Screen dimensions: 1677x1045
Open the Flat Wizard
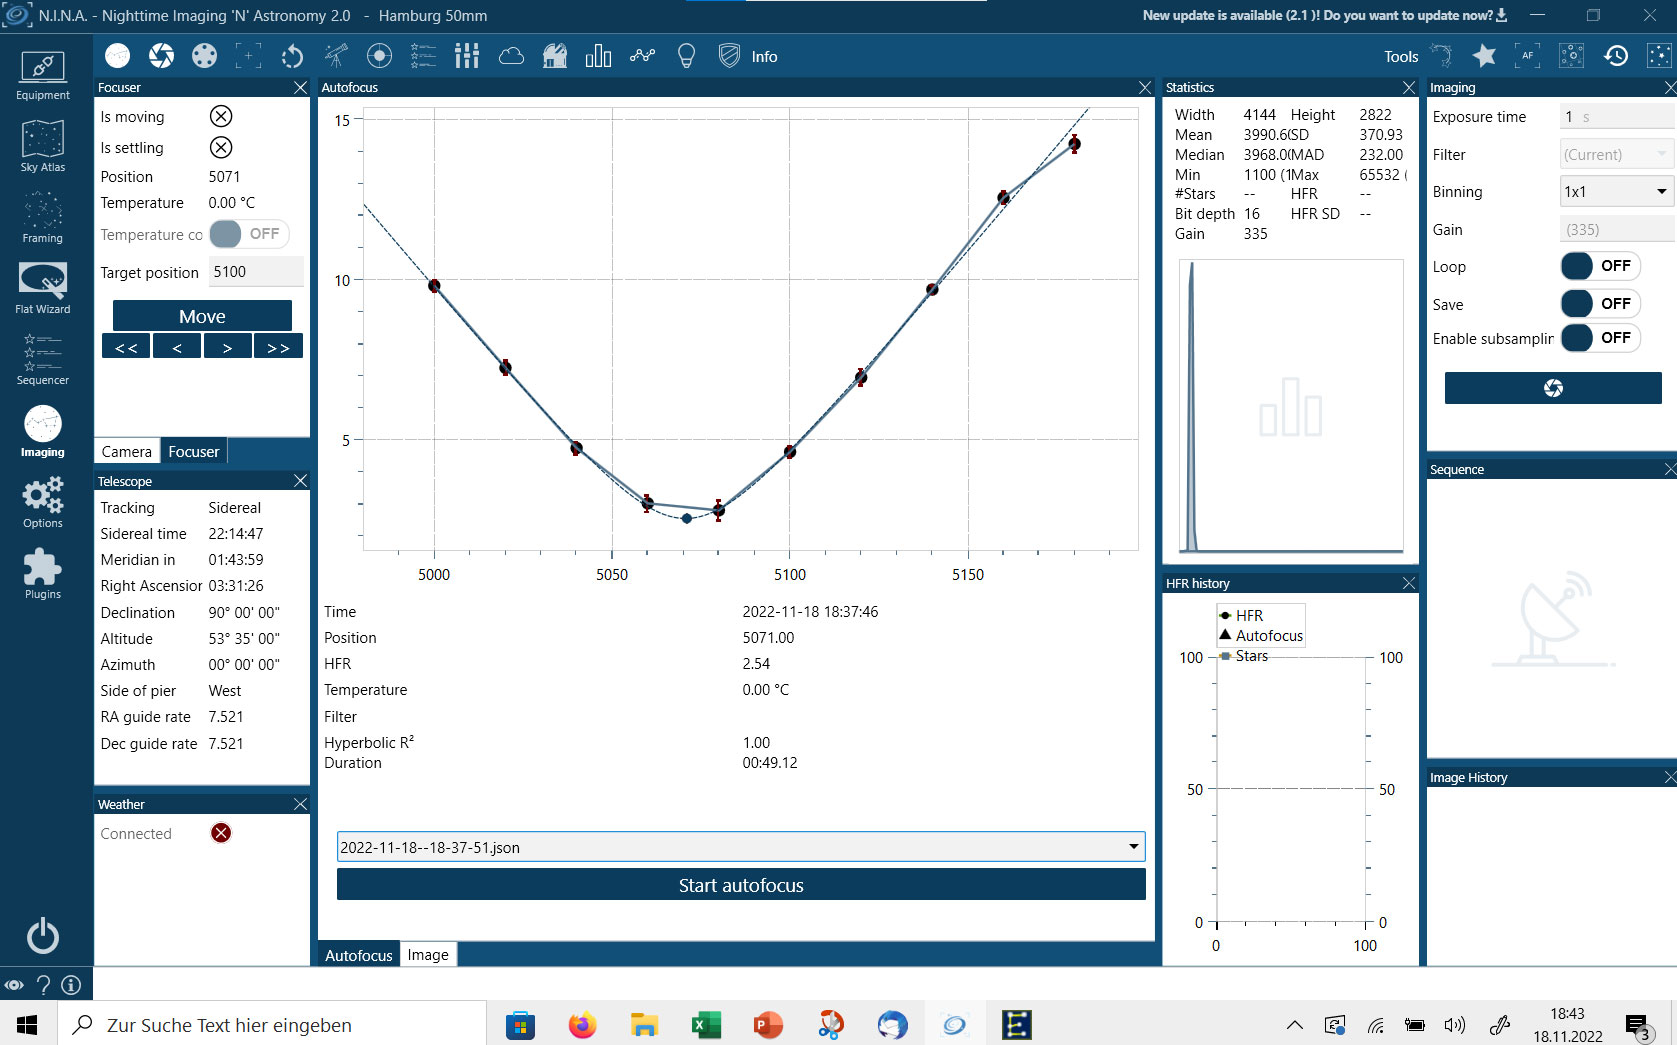pyautogui.click(x=42, y=288)
